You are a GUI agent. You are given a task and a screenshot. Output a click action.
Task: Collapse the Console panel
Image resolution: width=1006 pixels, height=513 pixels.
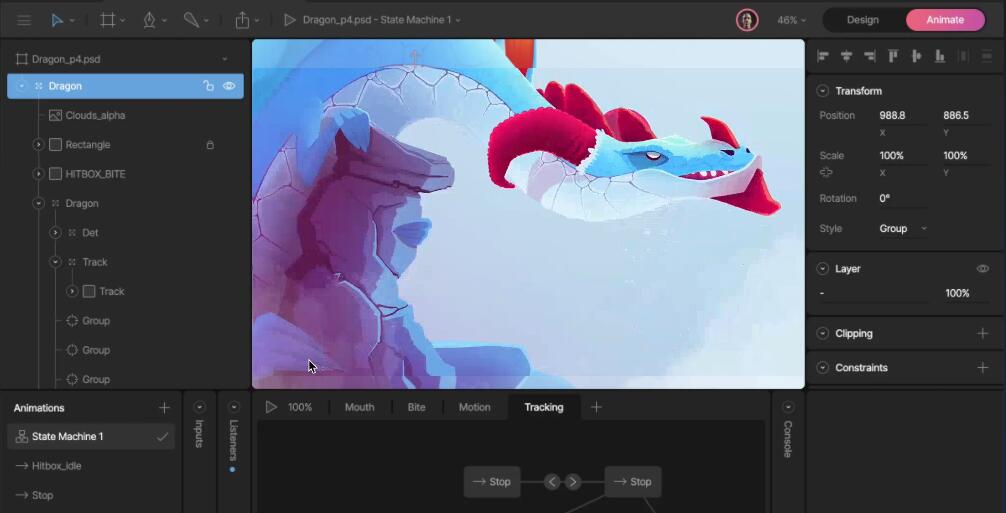coord(789,407)
